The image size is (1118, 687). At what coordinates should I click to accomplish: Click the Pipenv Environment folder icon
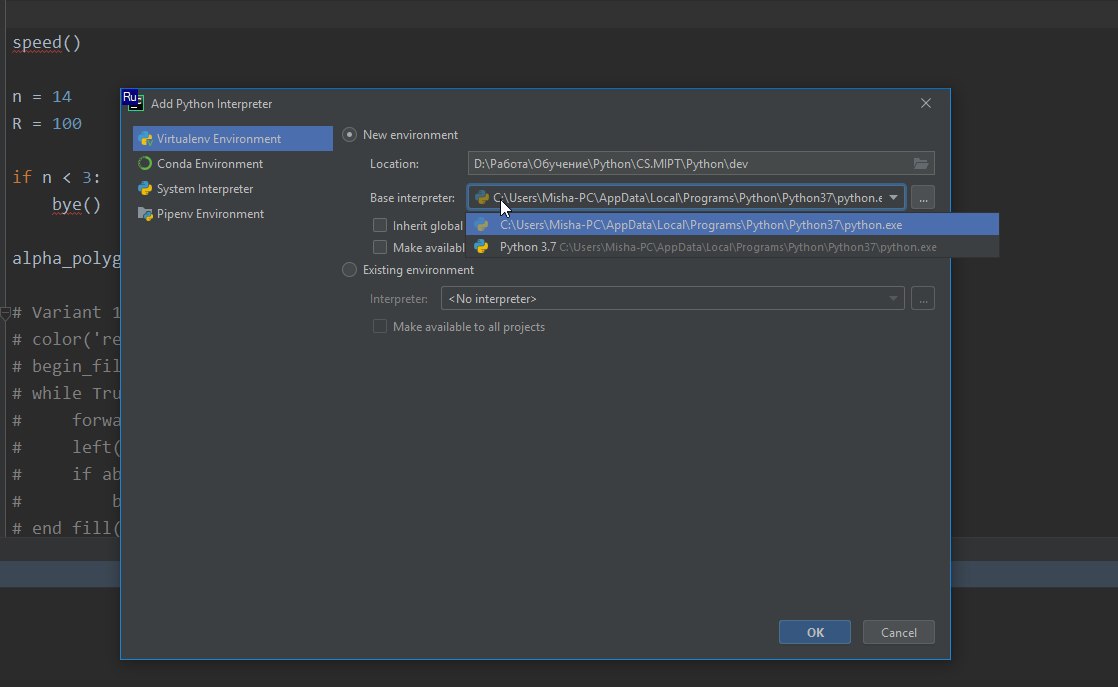(x=145, y=214)
